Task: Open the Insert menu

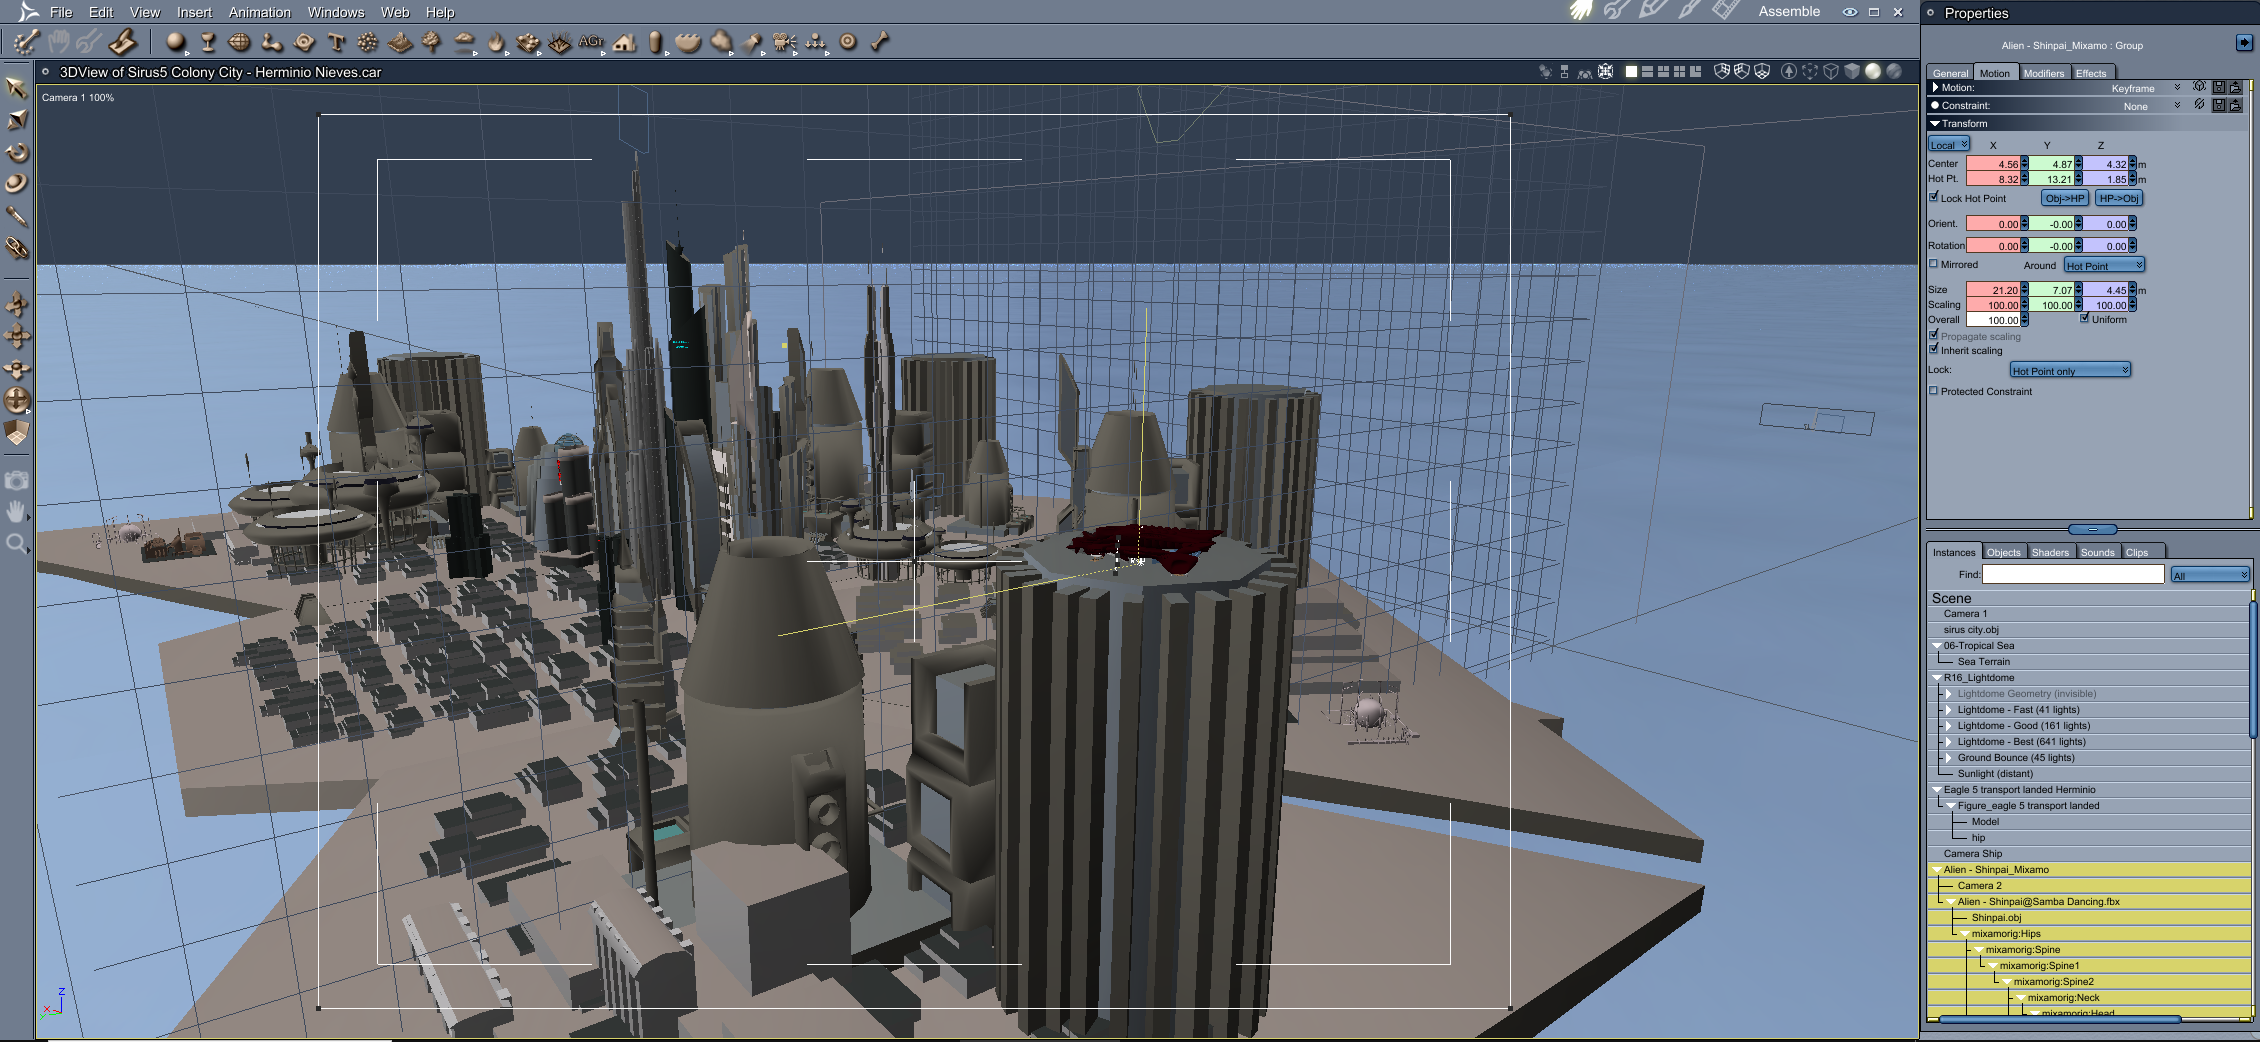Action: point(194,12)
